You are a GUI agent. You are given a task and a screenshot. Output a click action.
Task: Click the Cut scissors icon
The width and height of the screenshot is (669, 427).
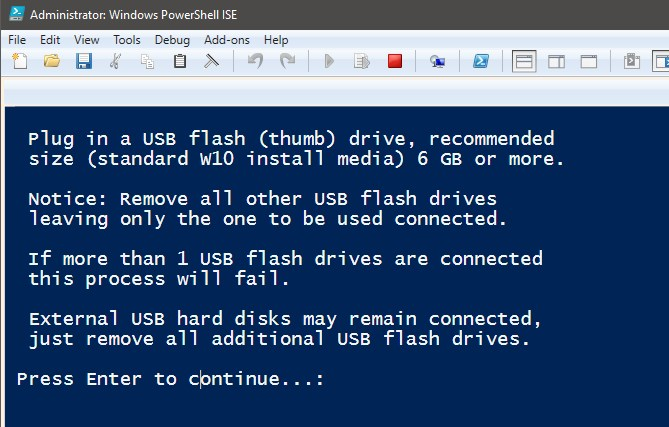(x=116, y=61)
